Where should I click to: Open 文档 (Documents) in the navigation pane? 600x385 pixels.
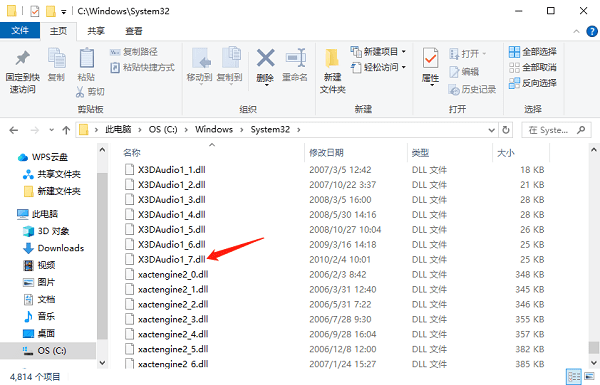pyautogui.click(x=39, y=299)
